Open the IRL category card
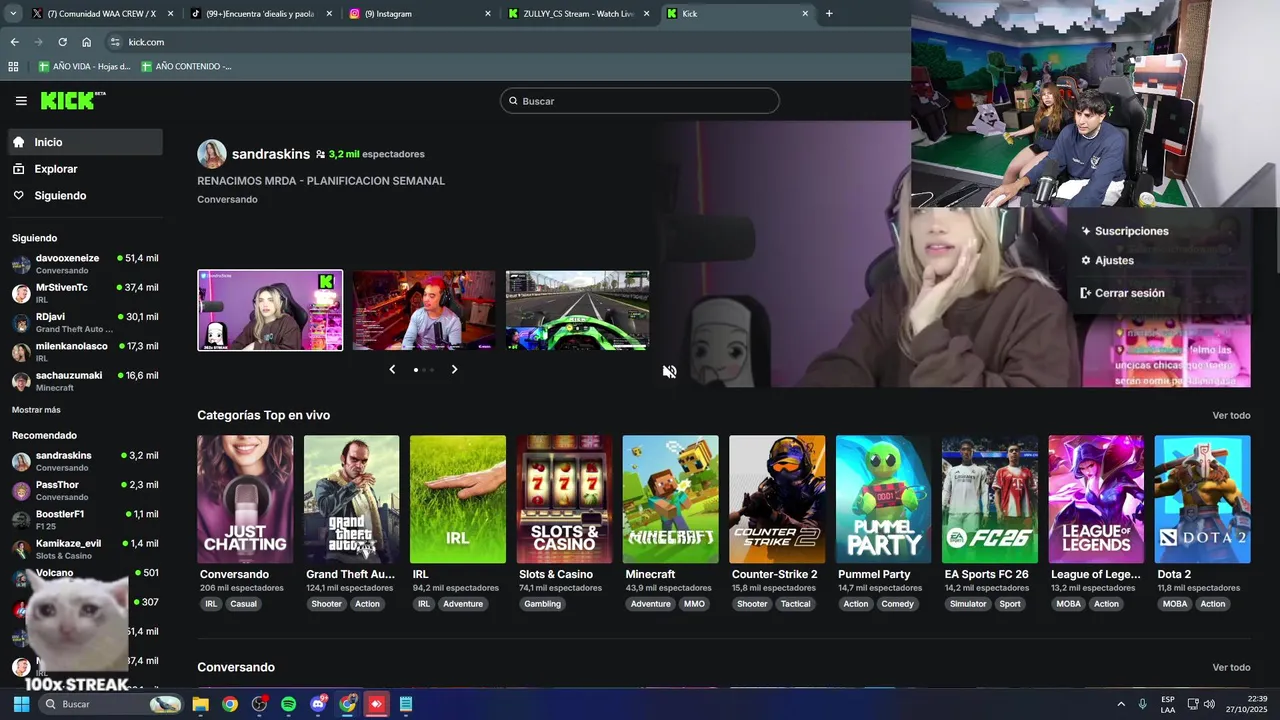1280x720 pixels. pyautogui.click(x=458, y=499)
